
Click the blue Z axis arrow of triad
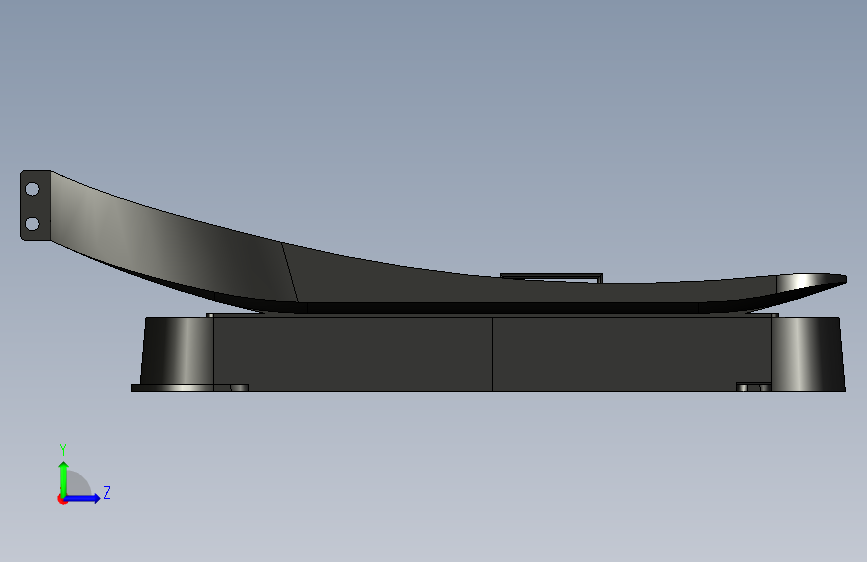(x=83, y=498)
